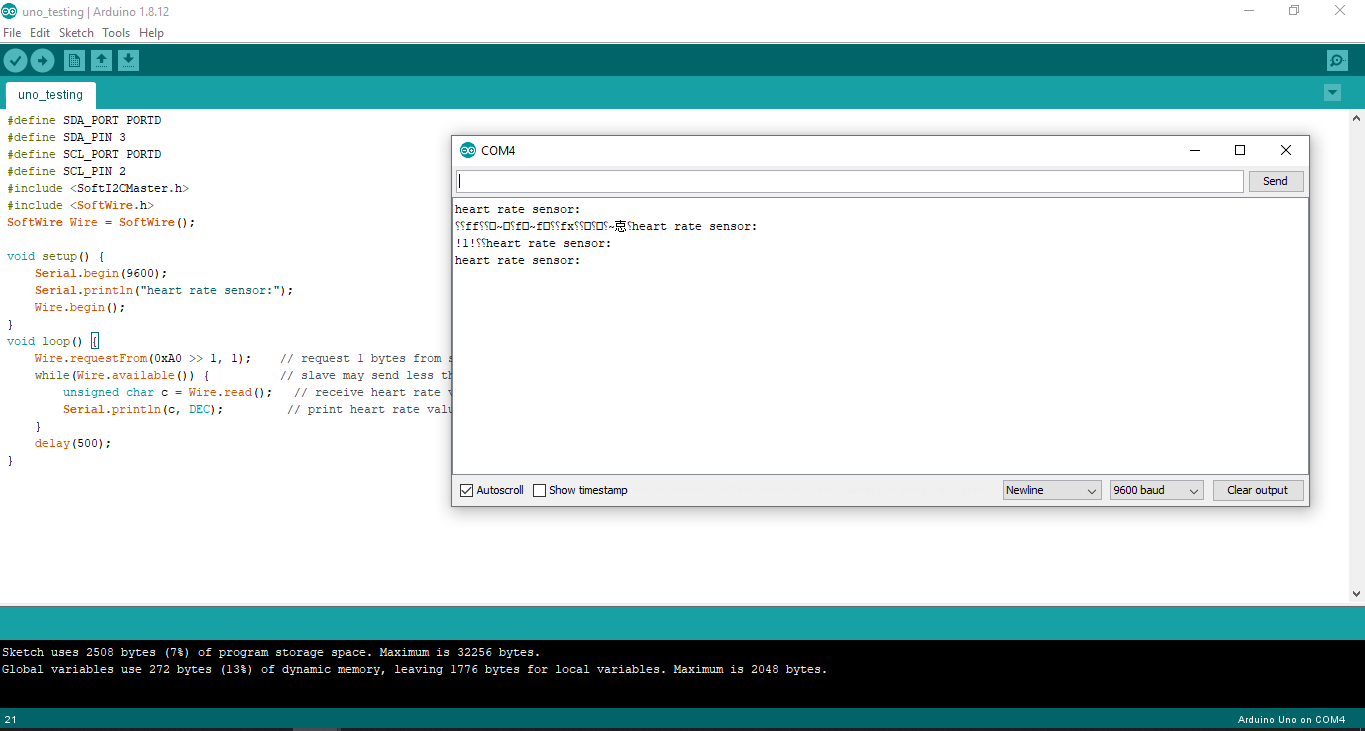The image size is (1365, 731).
Task: Click 'SoftWire Wire = SoftWire();' line
Action: [101, 222]
